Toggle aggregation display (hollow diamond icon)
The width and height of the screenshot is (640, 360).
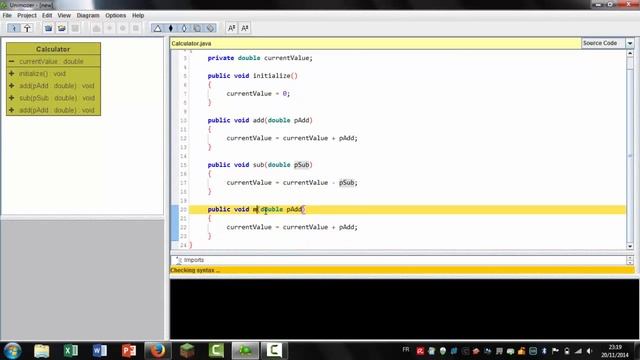pyautogui.click(x=184, y=28)
